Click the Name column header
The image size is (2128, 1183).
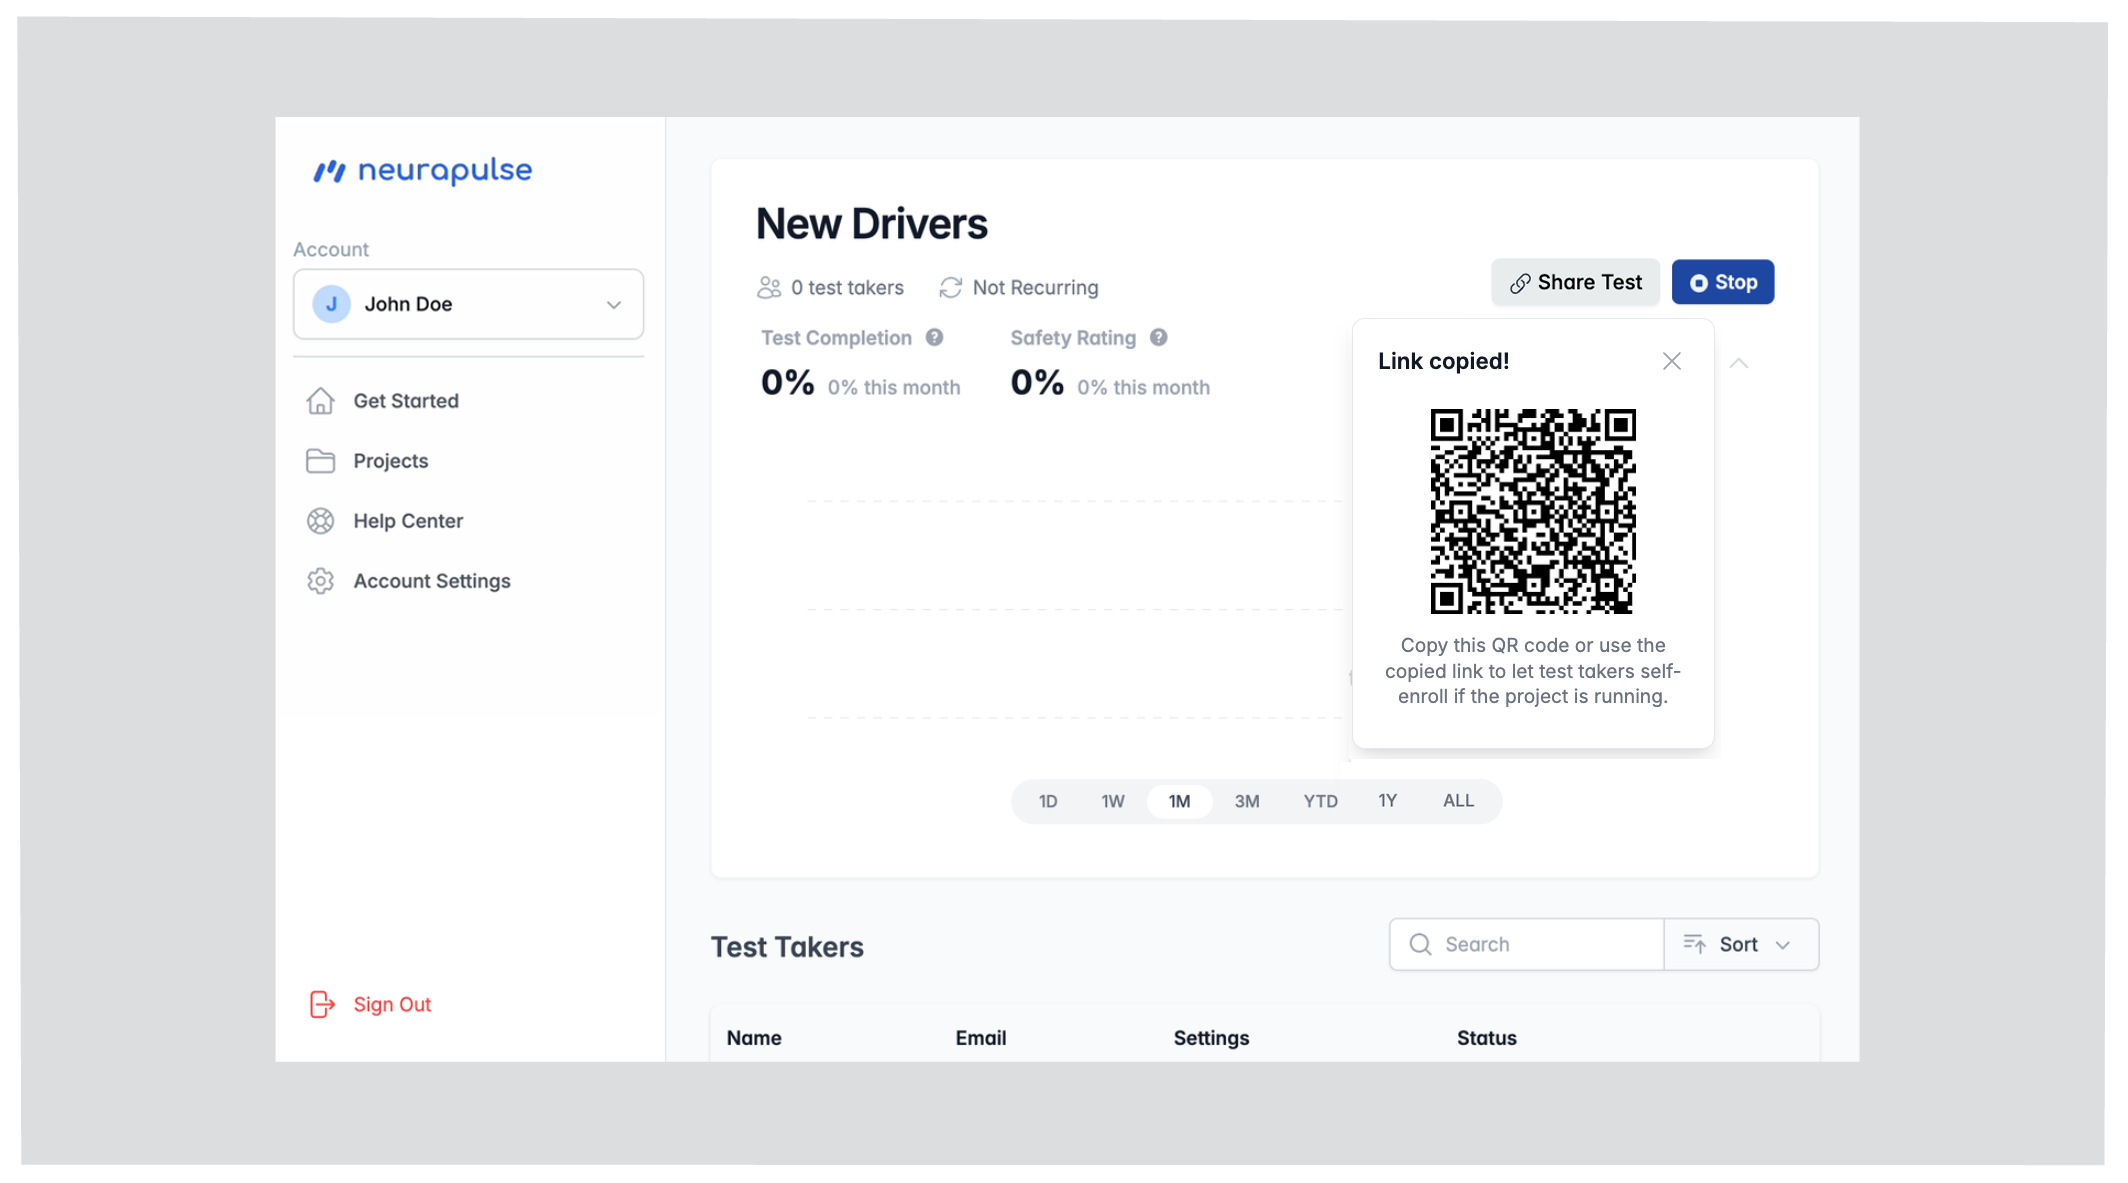click(x=754, y=1038)
